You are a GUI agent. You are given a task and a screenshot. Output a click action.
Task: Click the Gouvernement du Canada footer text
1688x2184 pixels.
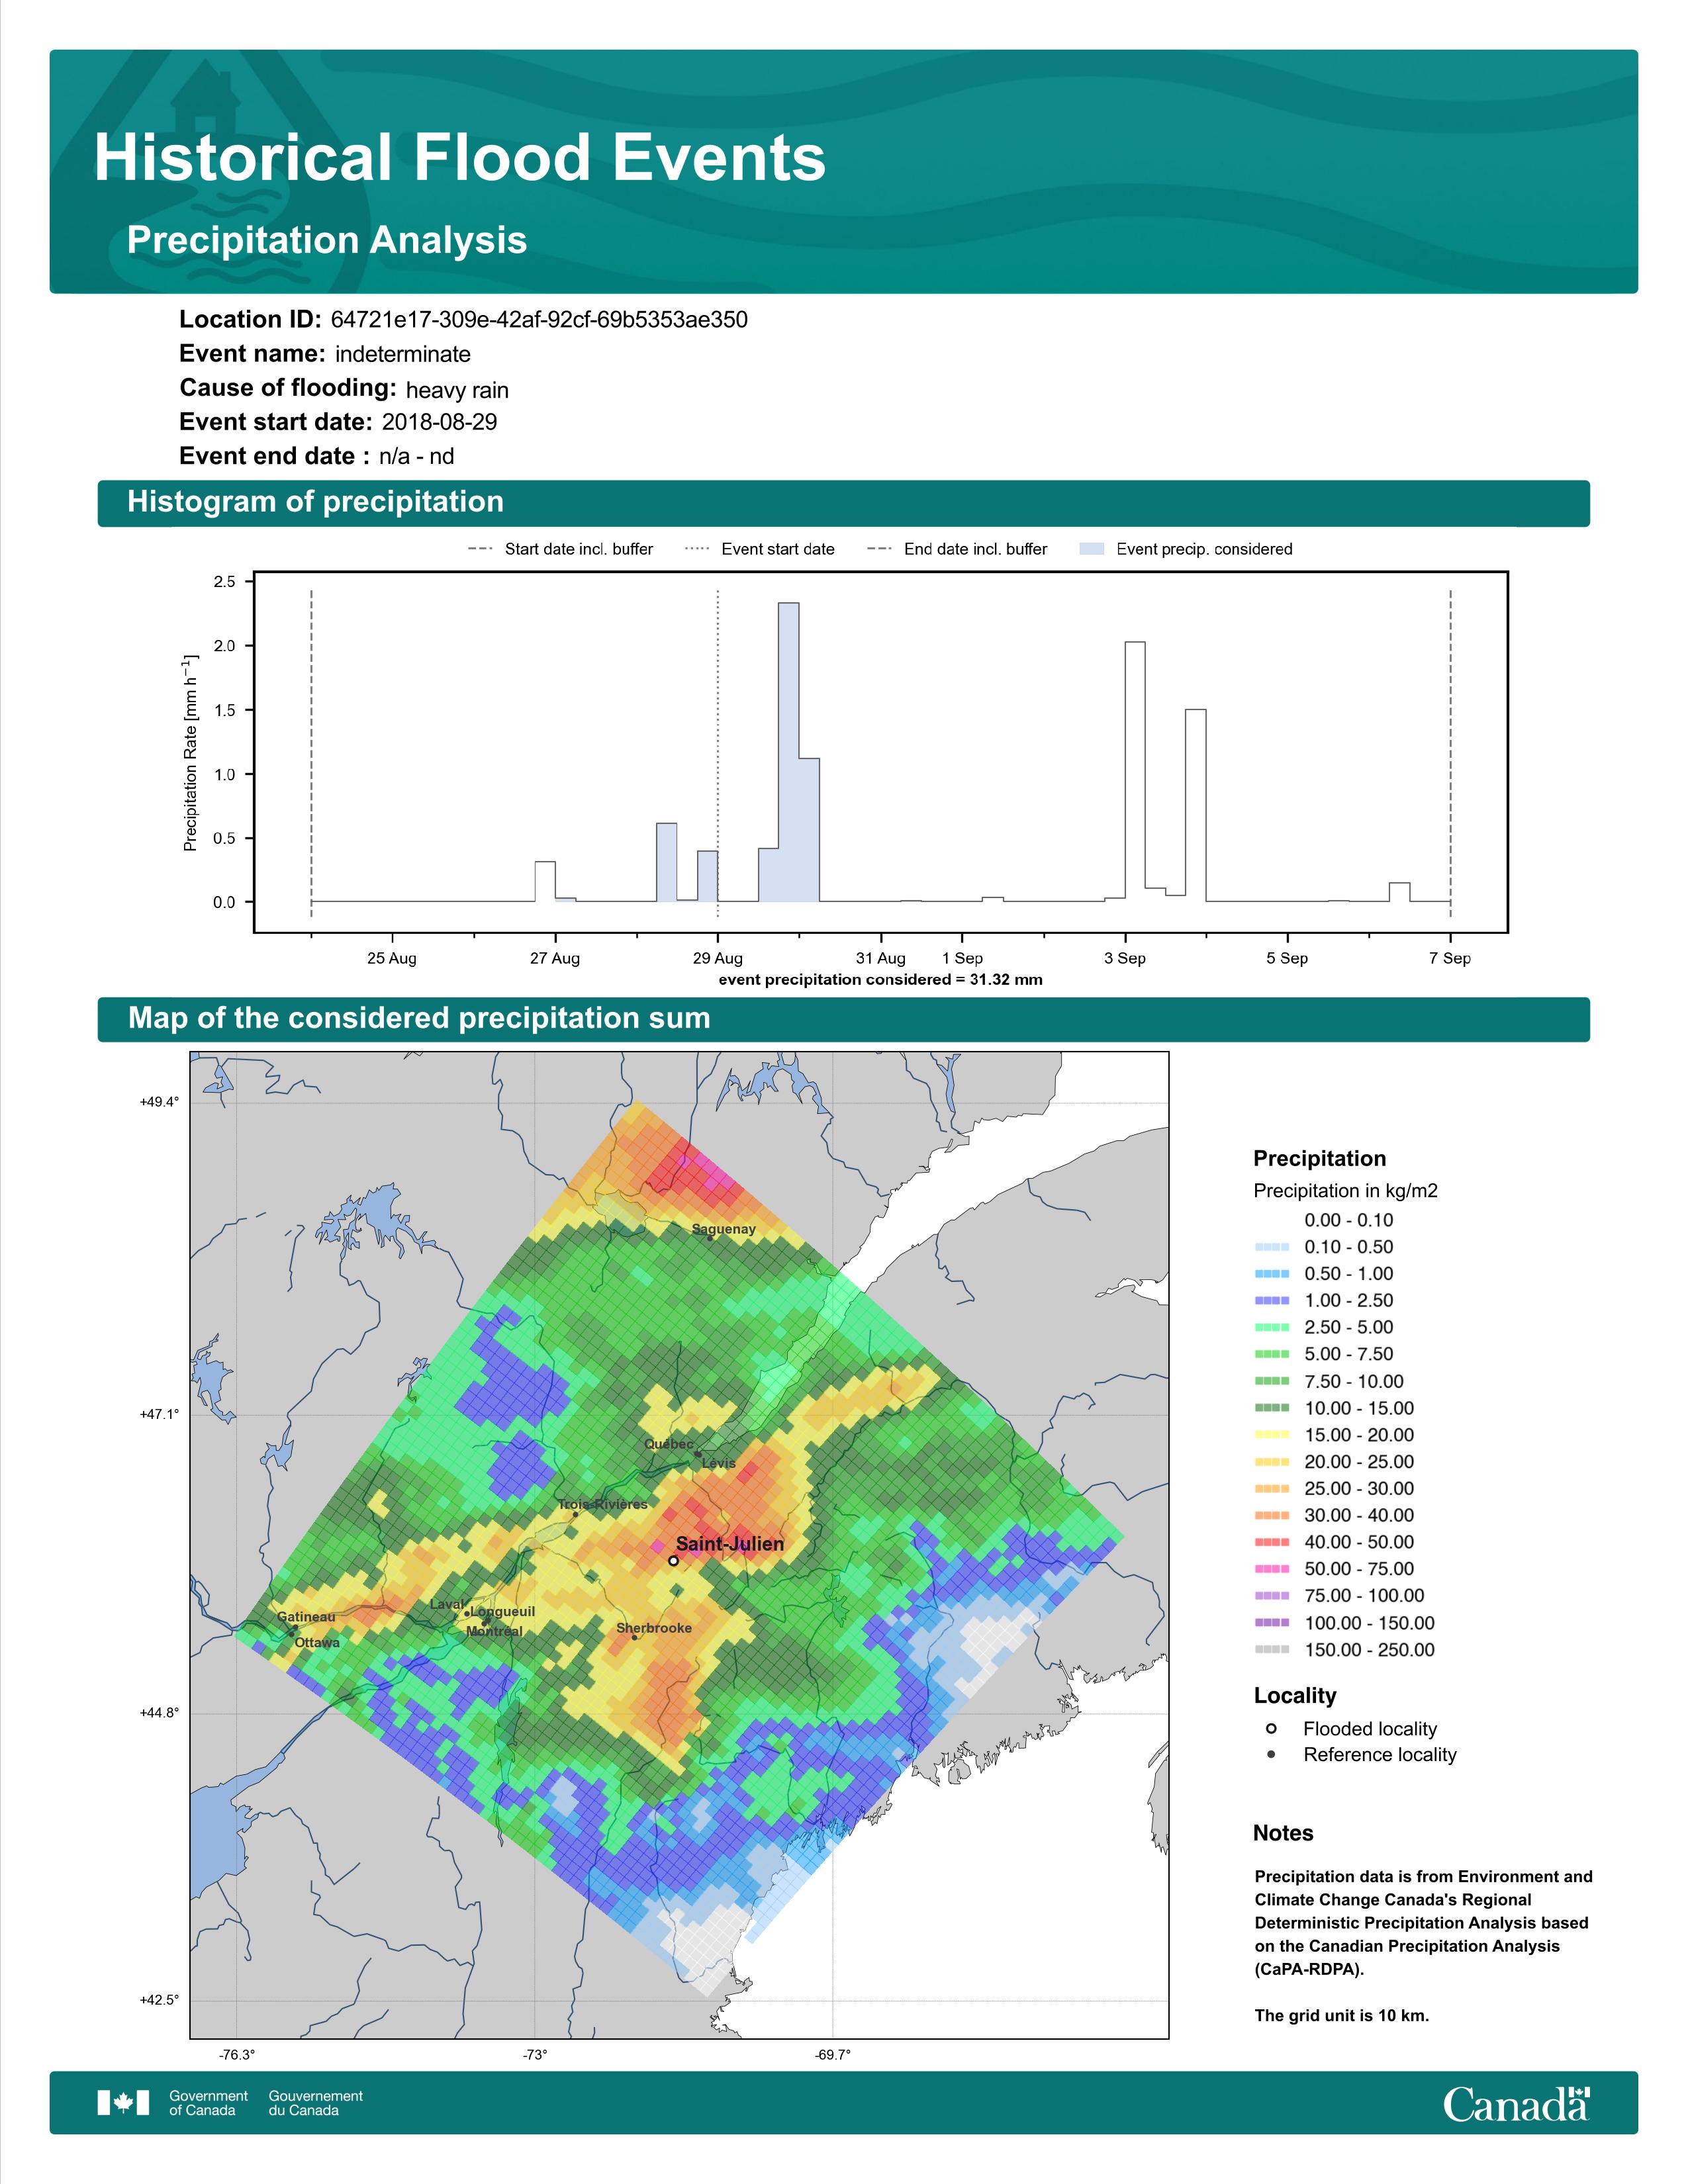click(x=315, y=2103)
